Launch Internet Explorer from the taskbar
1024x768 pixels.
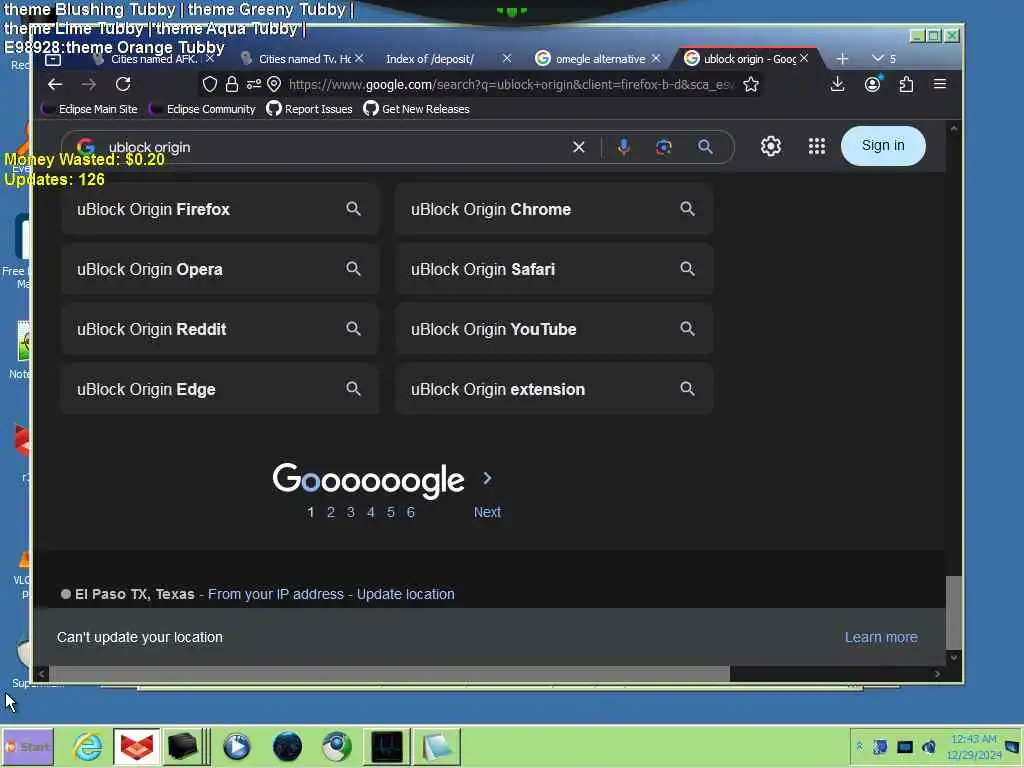click(88, 746)
